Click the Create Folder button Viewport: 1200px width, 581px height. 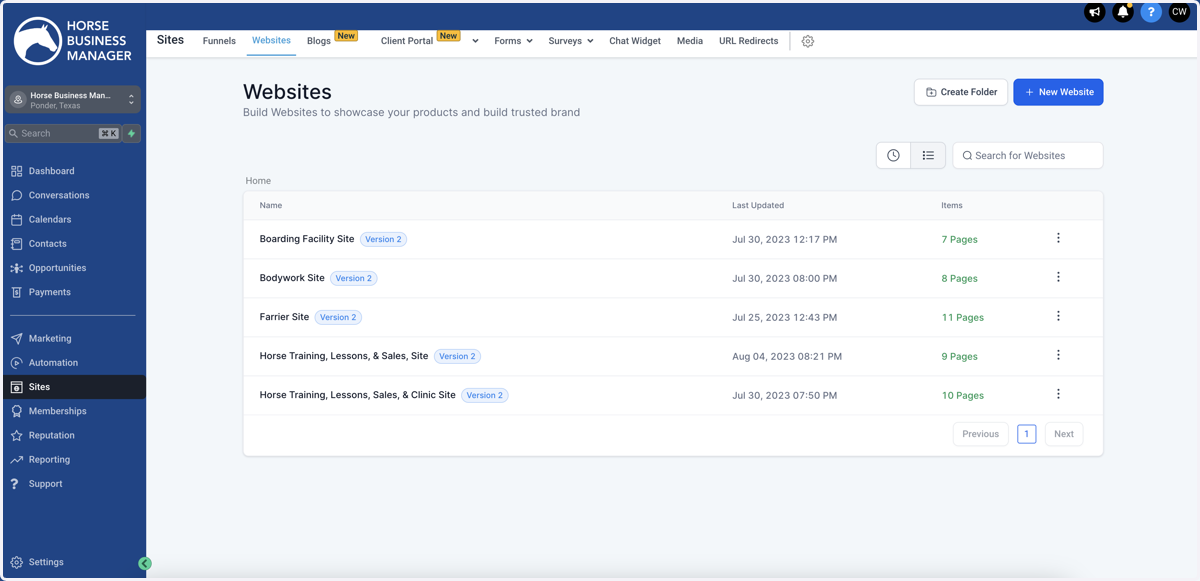(961, 92)
